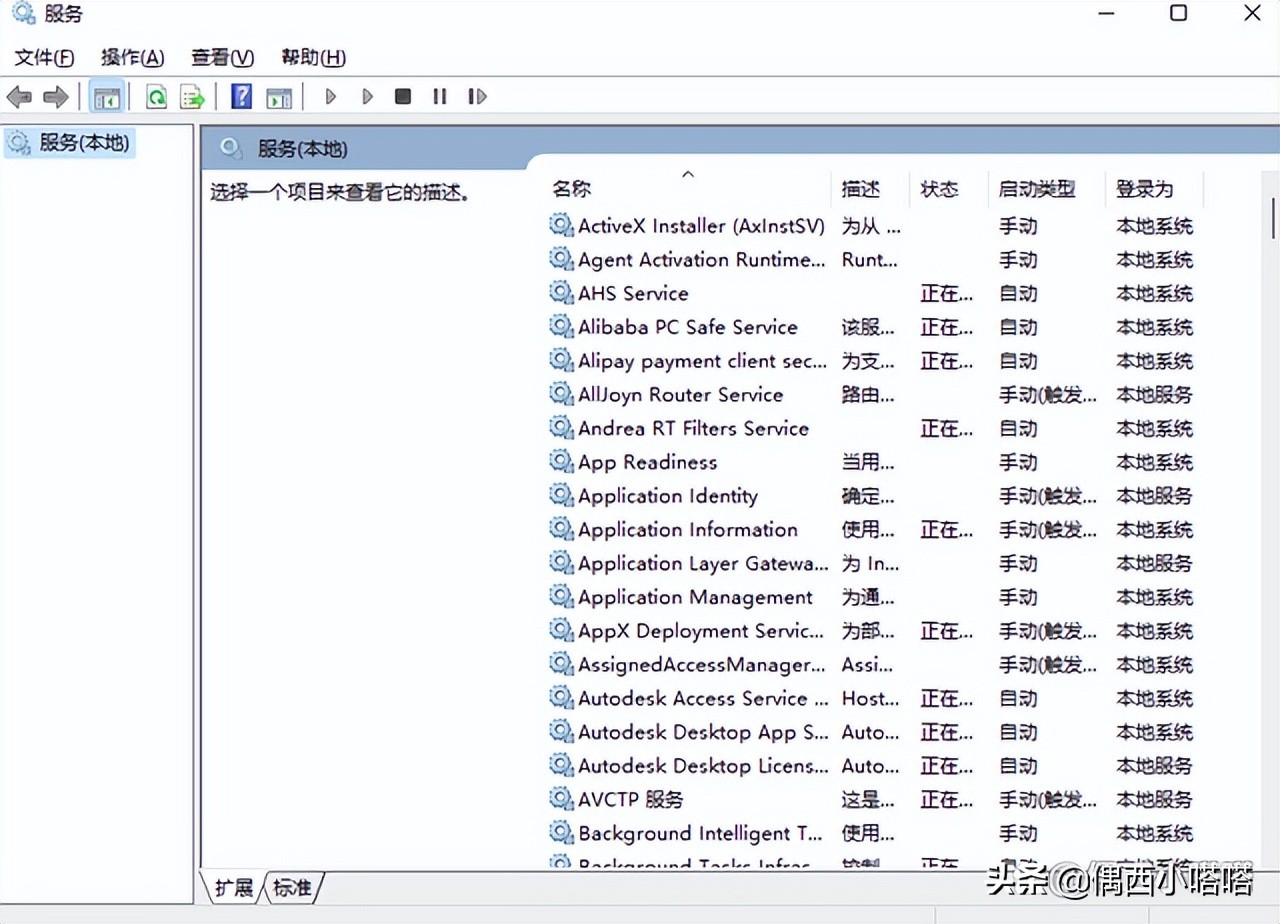Click the Forward navigation arrow in the toolbar
The height and width of the screenshot is (924, 1280).
55,96
